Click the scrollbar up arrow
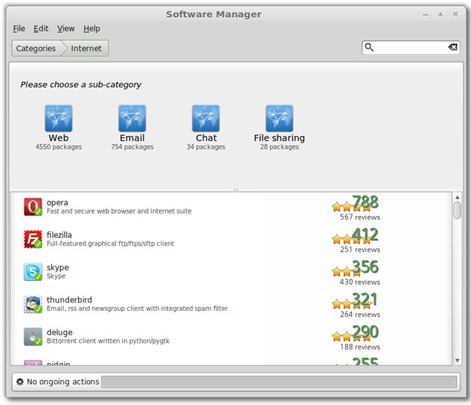Screen dimensions: 471x405 point(457,197)
